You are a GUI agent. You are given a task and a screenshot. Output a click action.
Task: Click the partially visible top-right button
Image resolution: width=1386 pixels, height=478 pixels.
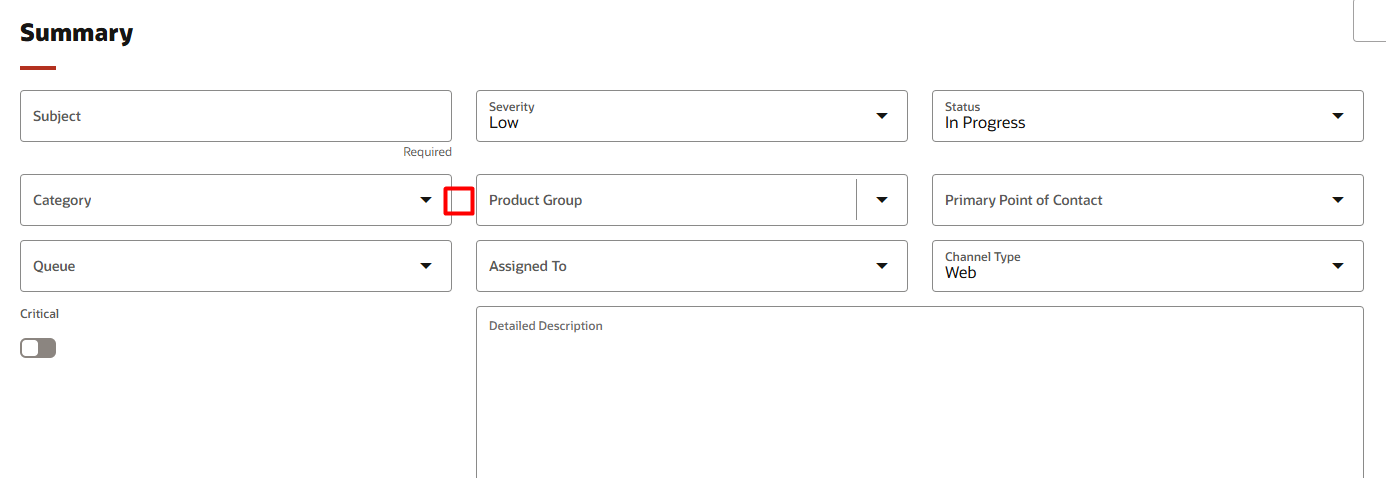pos(1370,21)
